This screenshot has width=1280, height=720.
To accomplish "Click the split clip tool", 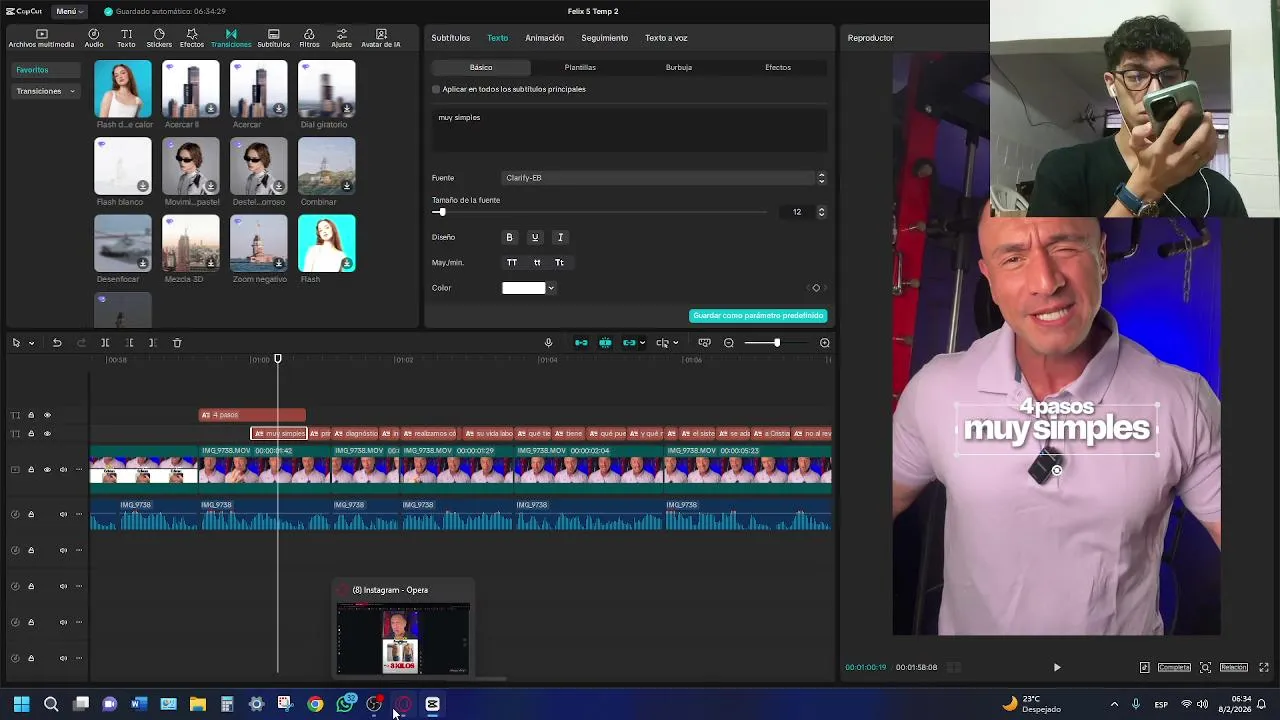I will coord(105,343).
